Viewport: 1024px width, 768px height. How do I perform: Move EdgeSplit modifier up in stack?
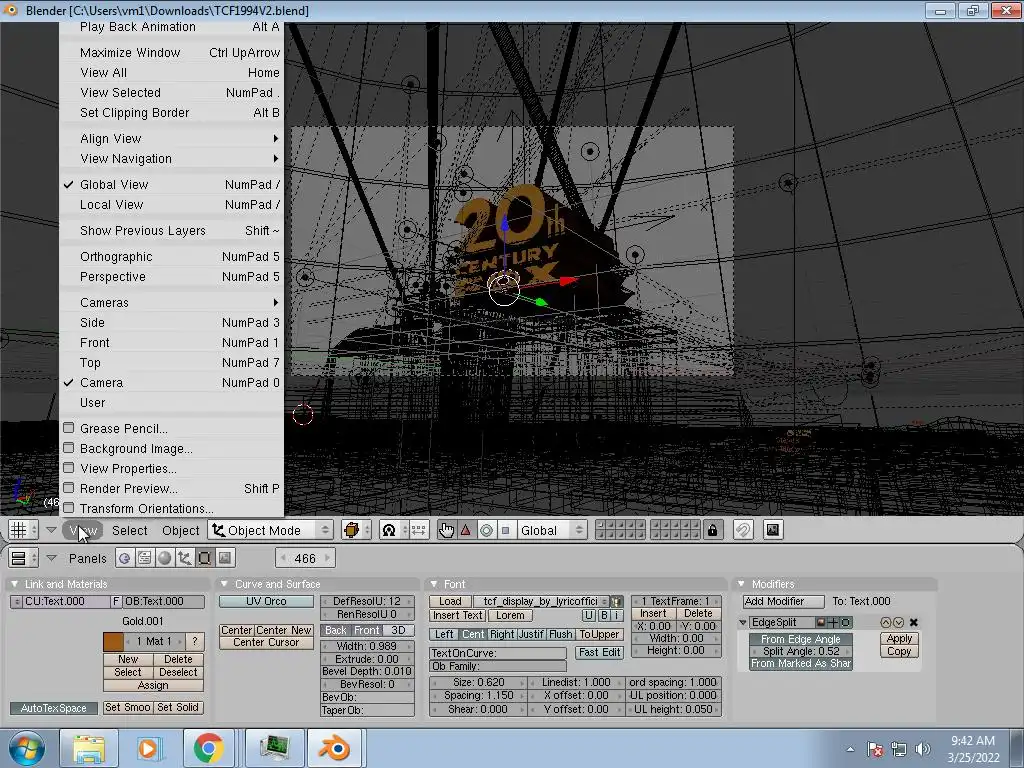(x=886, y=622)
